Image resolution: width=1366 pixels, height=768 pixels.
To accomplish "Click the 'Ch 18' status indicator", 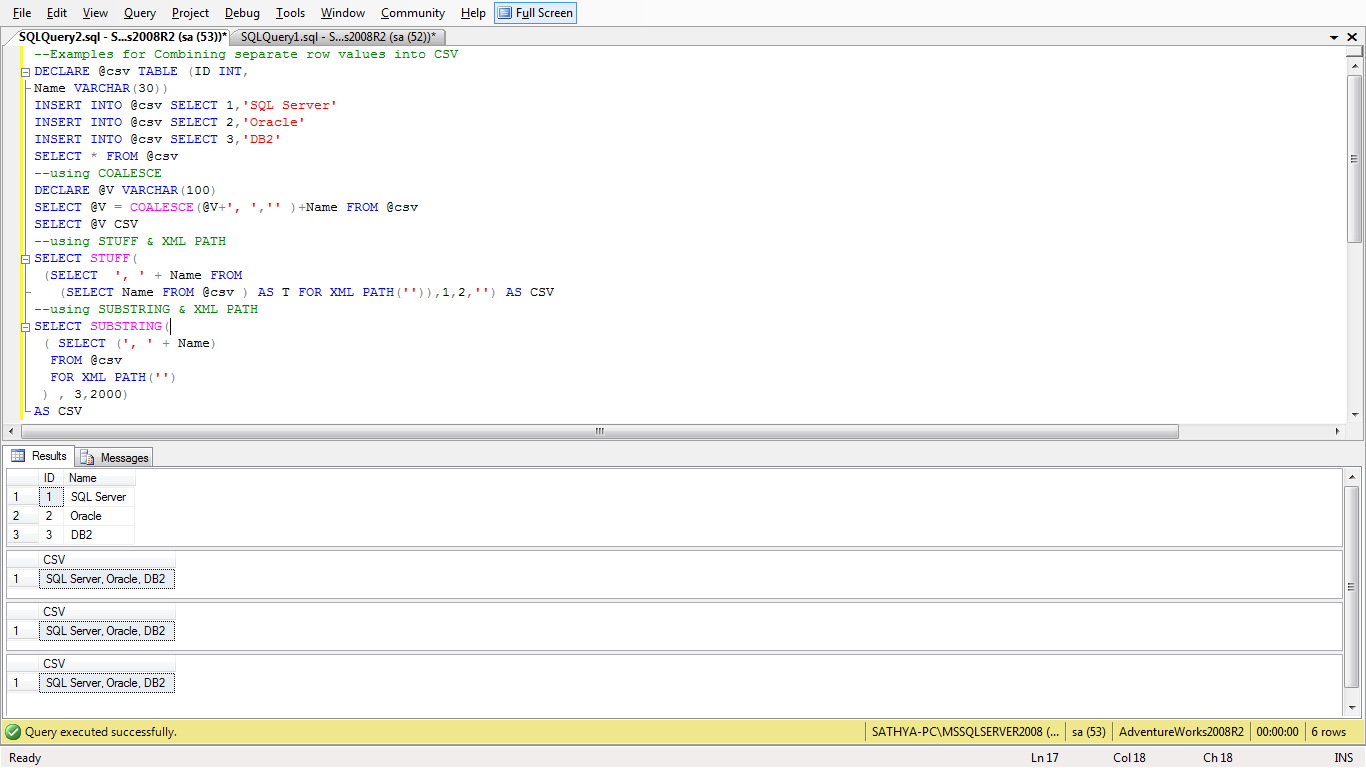I will pyautogui.click(x=1217, y=758).
